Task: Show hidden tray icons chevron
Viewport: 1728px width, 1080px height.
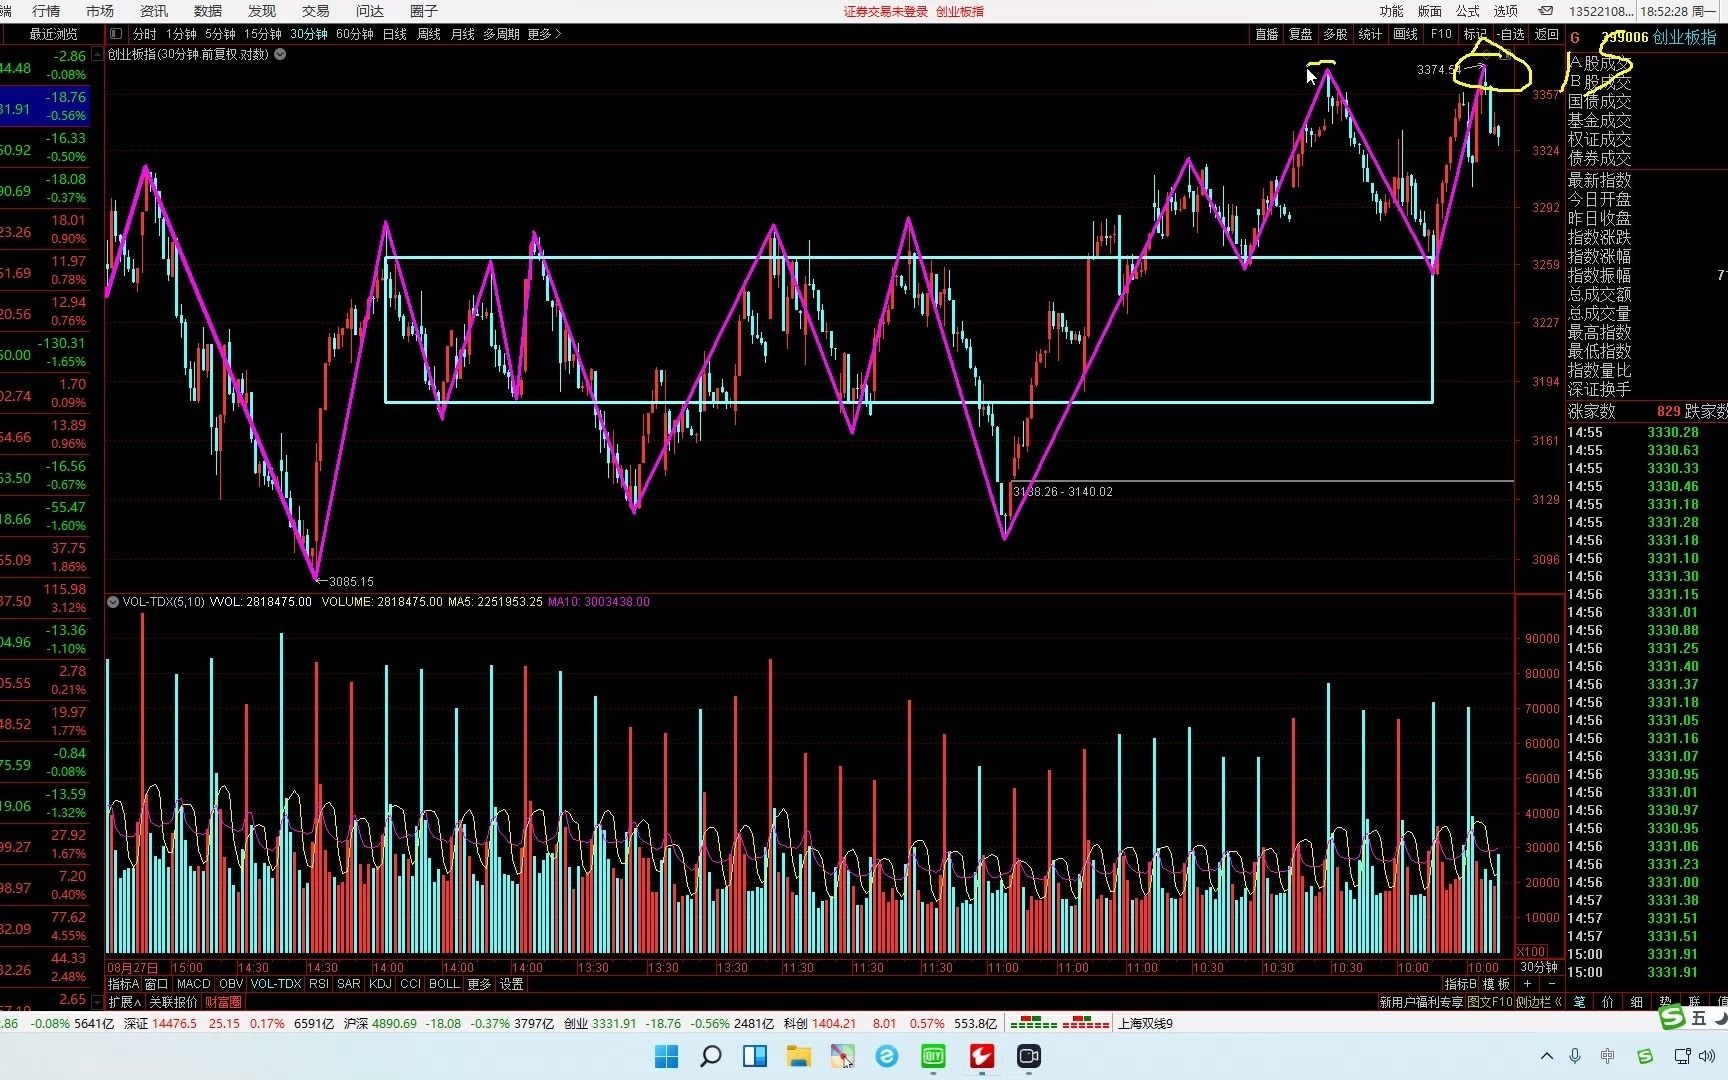Action: (1547, 1056)
